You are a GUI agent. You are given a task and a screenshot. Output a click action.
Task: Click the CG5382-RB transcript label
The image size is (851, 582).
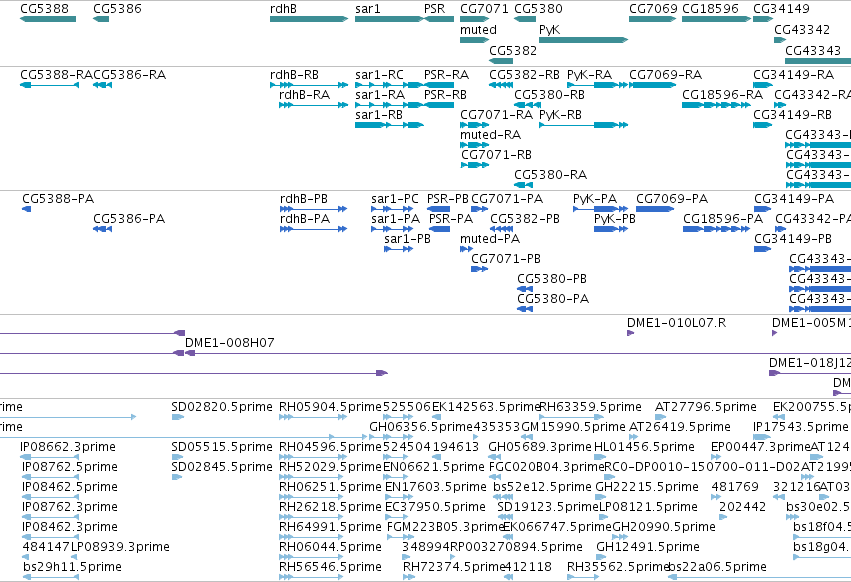click(x=524, y=75)
